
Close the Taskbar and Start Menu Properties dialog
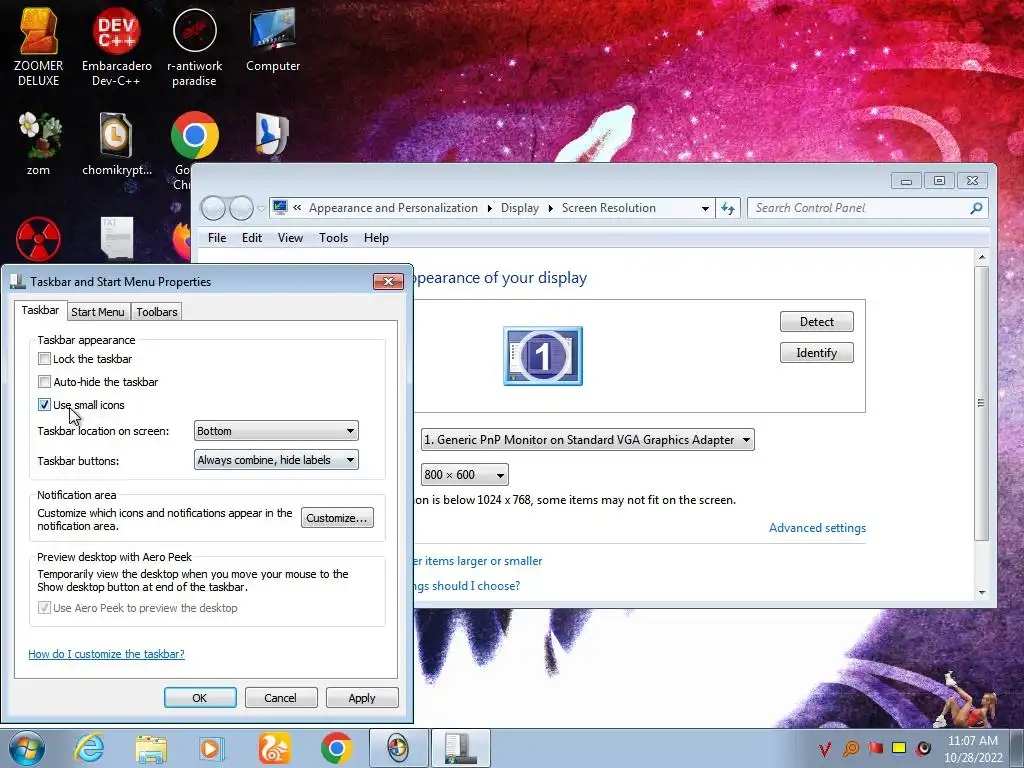388,281
